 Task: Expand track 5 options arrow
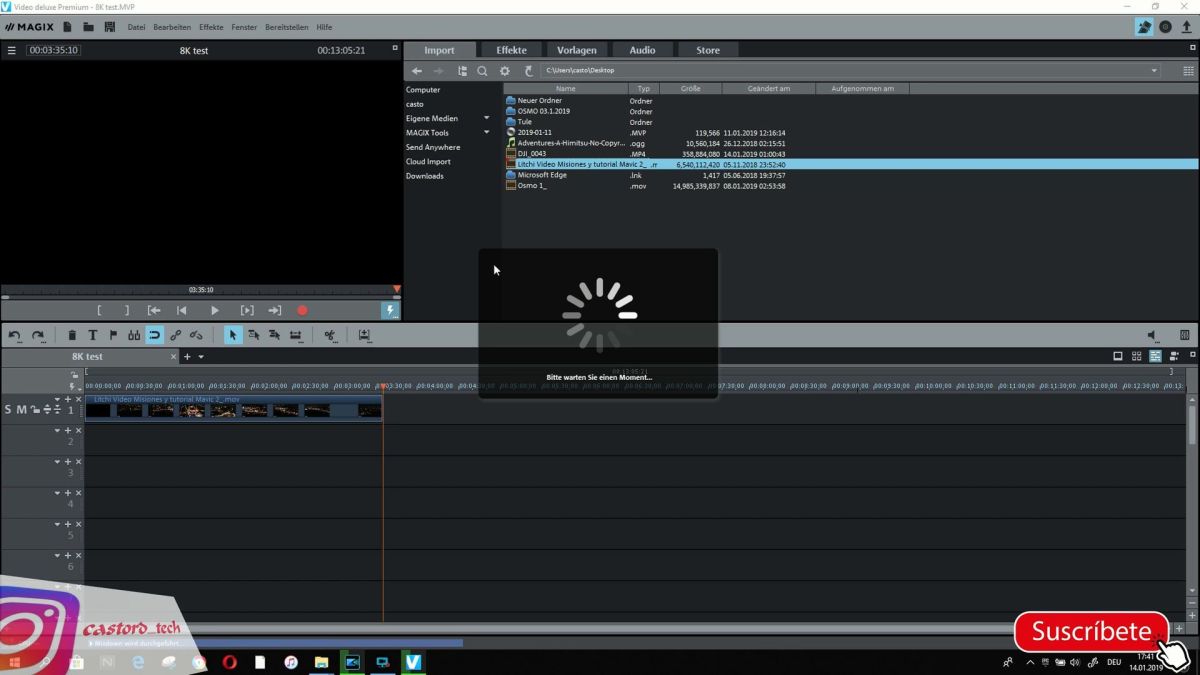tap(57, 524)
